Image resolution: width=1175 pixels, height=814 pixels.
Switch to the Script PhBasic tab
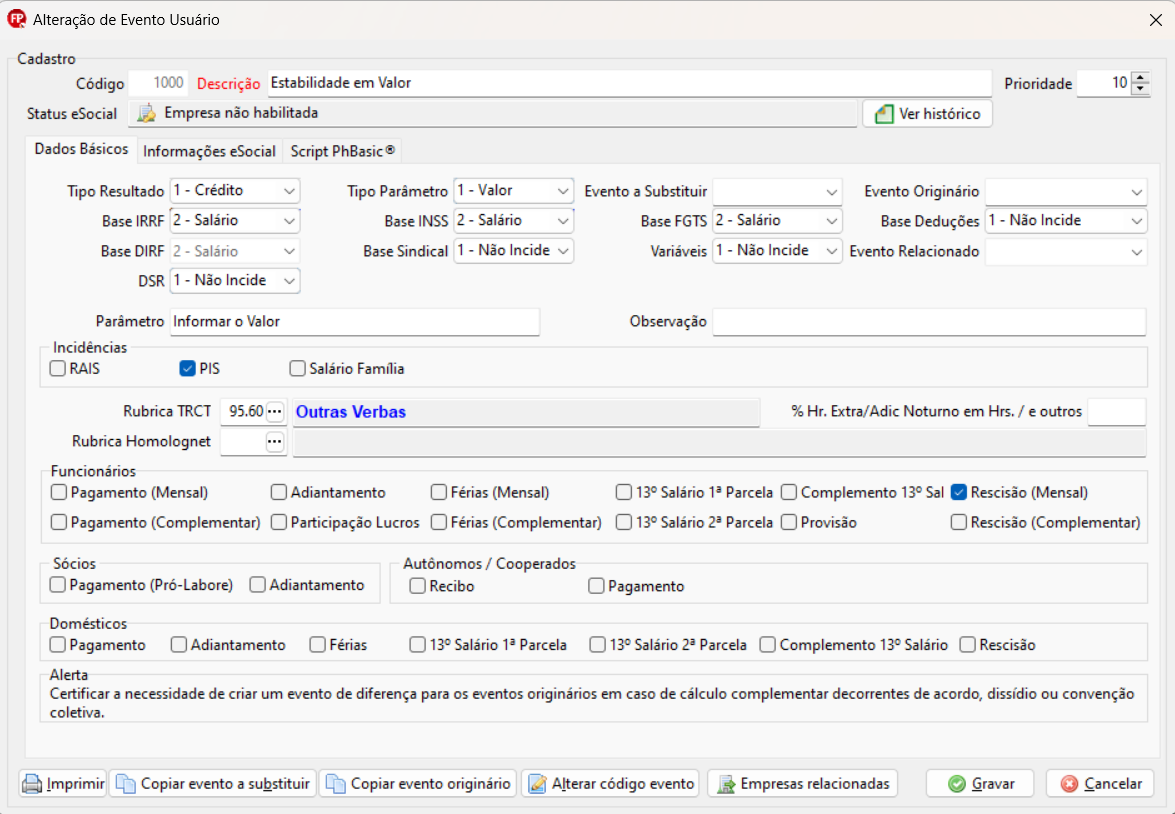pos(342,151)
